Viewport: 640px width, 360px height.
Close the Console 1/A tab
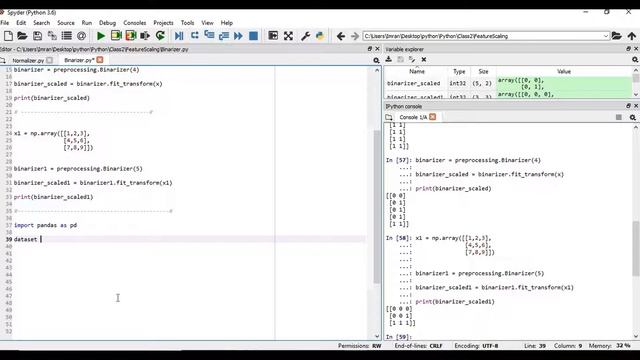[433, 117]
